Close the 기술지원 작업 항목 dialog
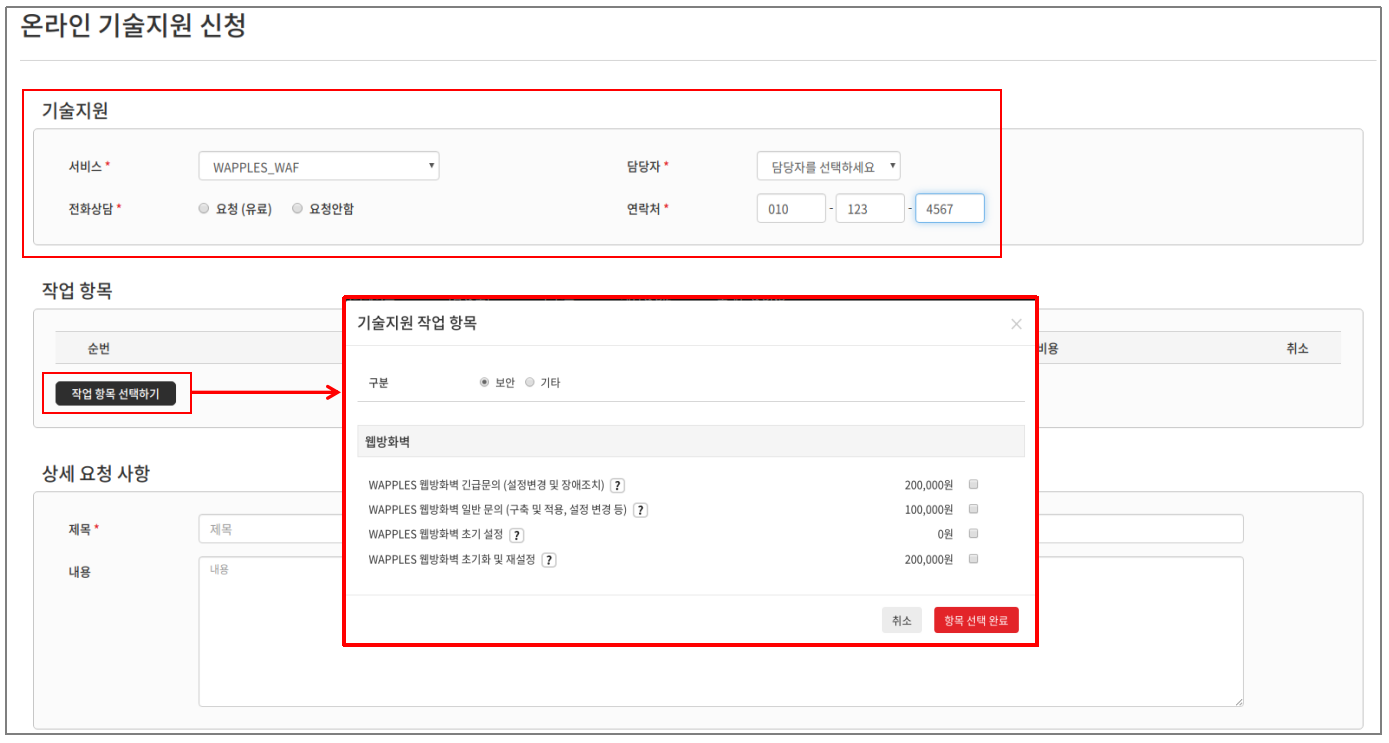 click(1016, 324)
